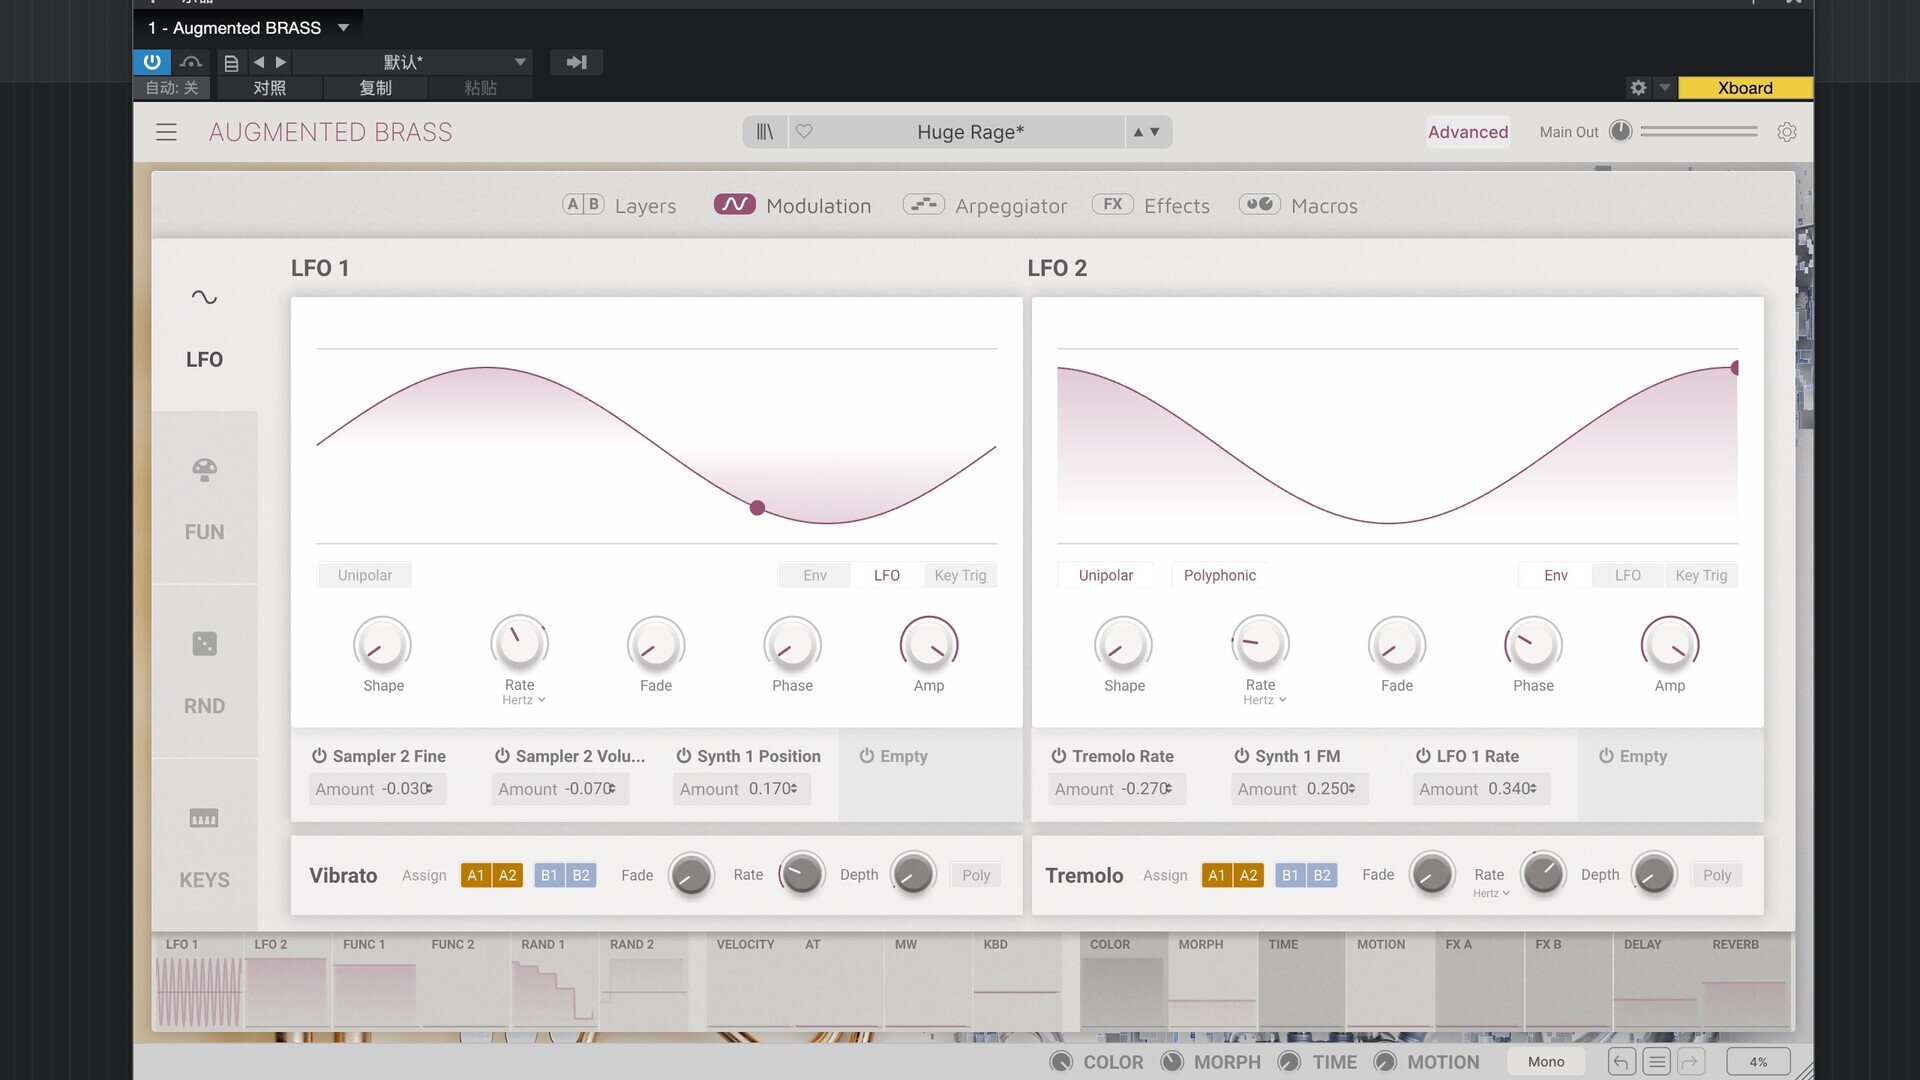Toggle LFO 1 Rate modulation power
1920x1080 pixels.
pos(1423,756)
